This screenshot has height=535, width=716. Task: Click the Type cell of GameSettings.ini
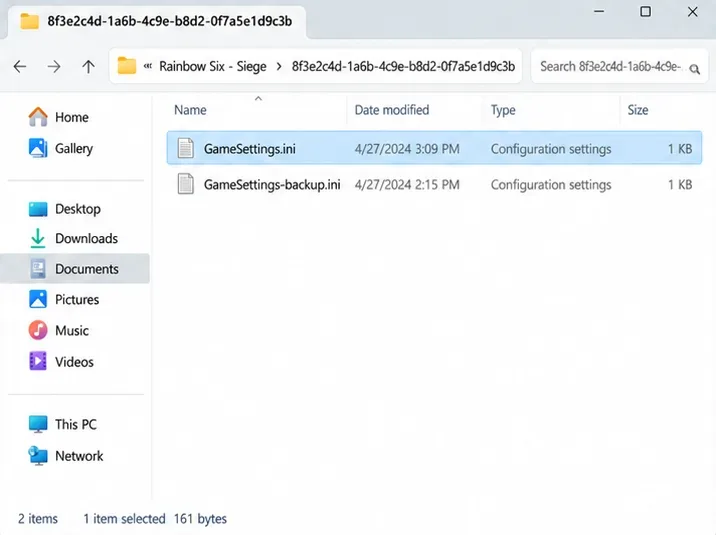coord(551,149)
